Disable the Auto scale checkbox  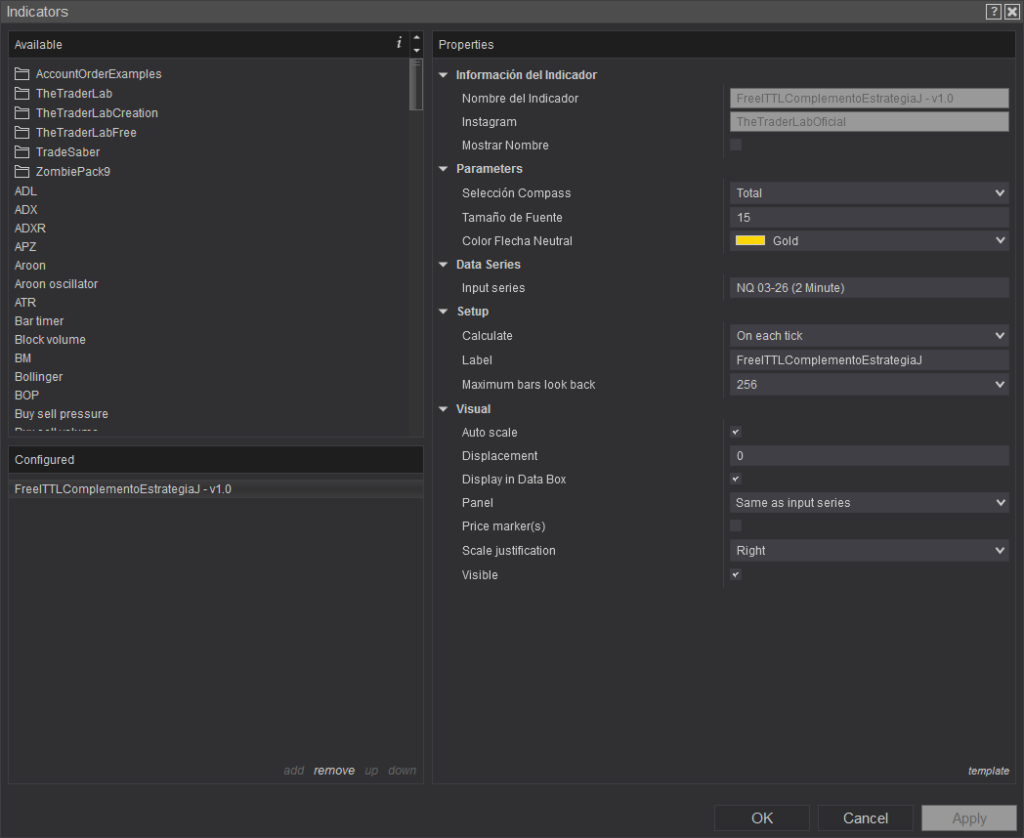736,432
